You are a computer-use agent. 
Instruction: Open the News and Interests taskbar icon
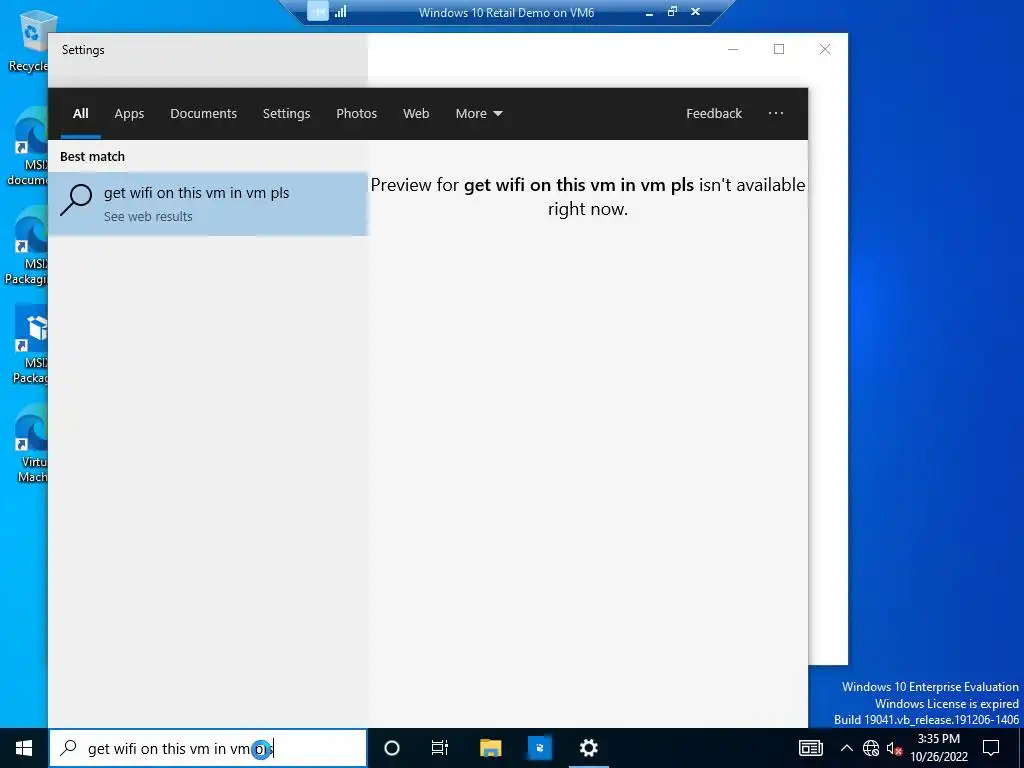810,748
